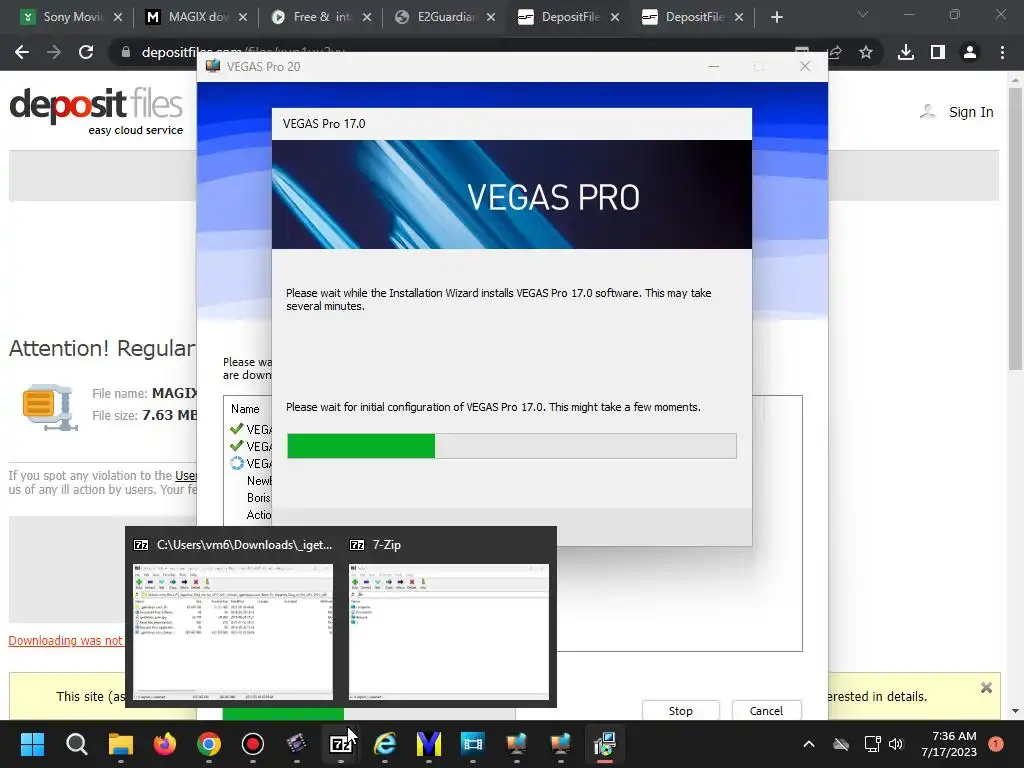The width and height of the screenshot is (1024, 768).
Task: Click the VEGAS Pro 17.0 install progress bar
Action: 512,446
